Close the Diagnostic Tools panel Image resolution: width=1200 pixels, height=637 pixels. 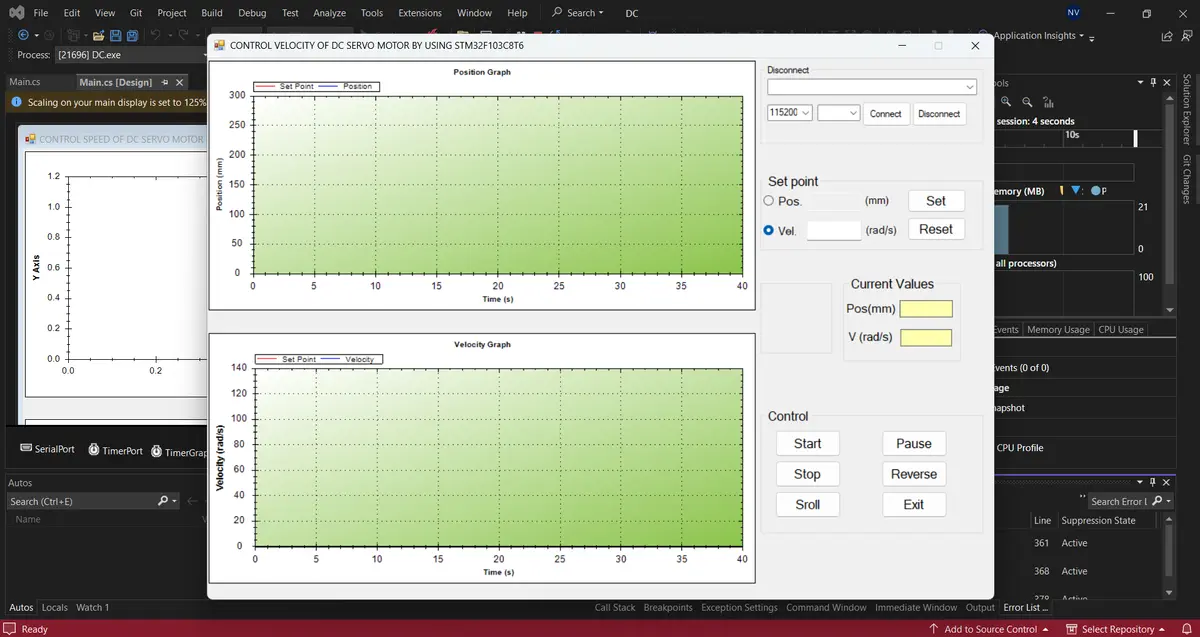[1167, 83]
